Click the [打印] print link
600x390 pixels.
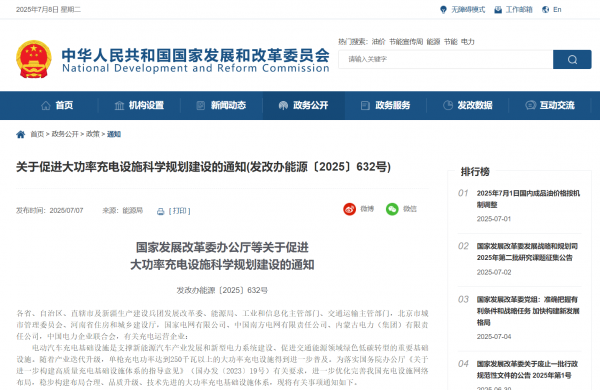179,211
